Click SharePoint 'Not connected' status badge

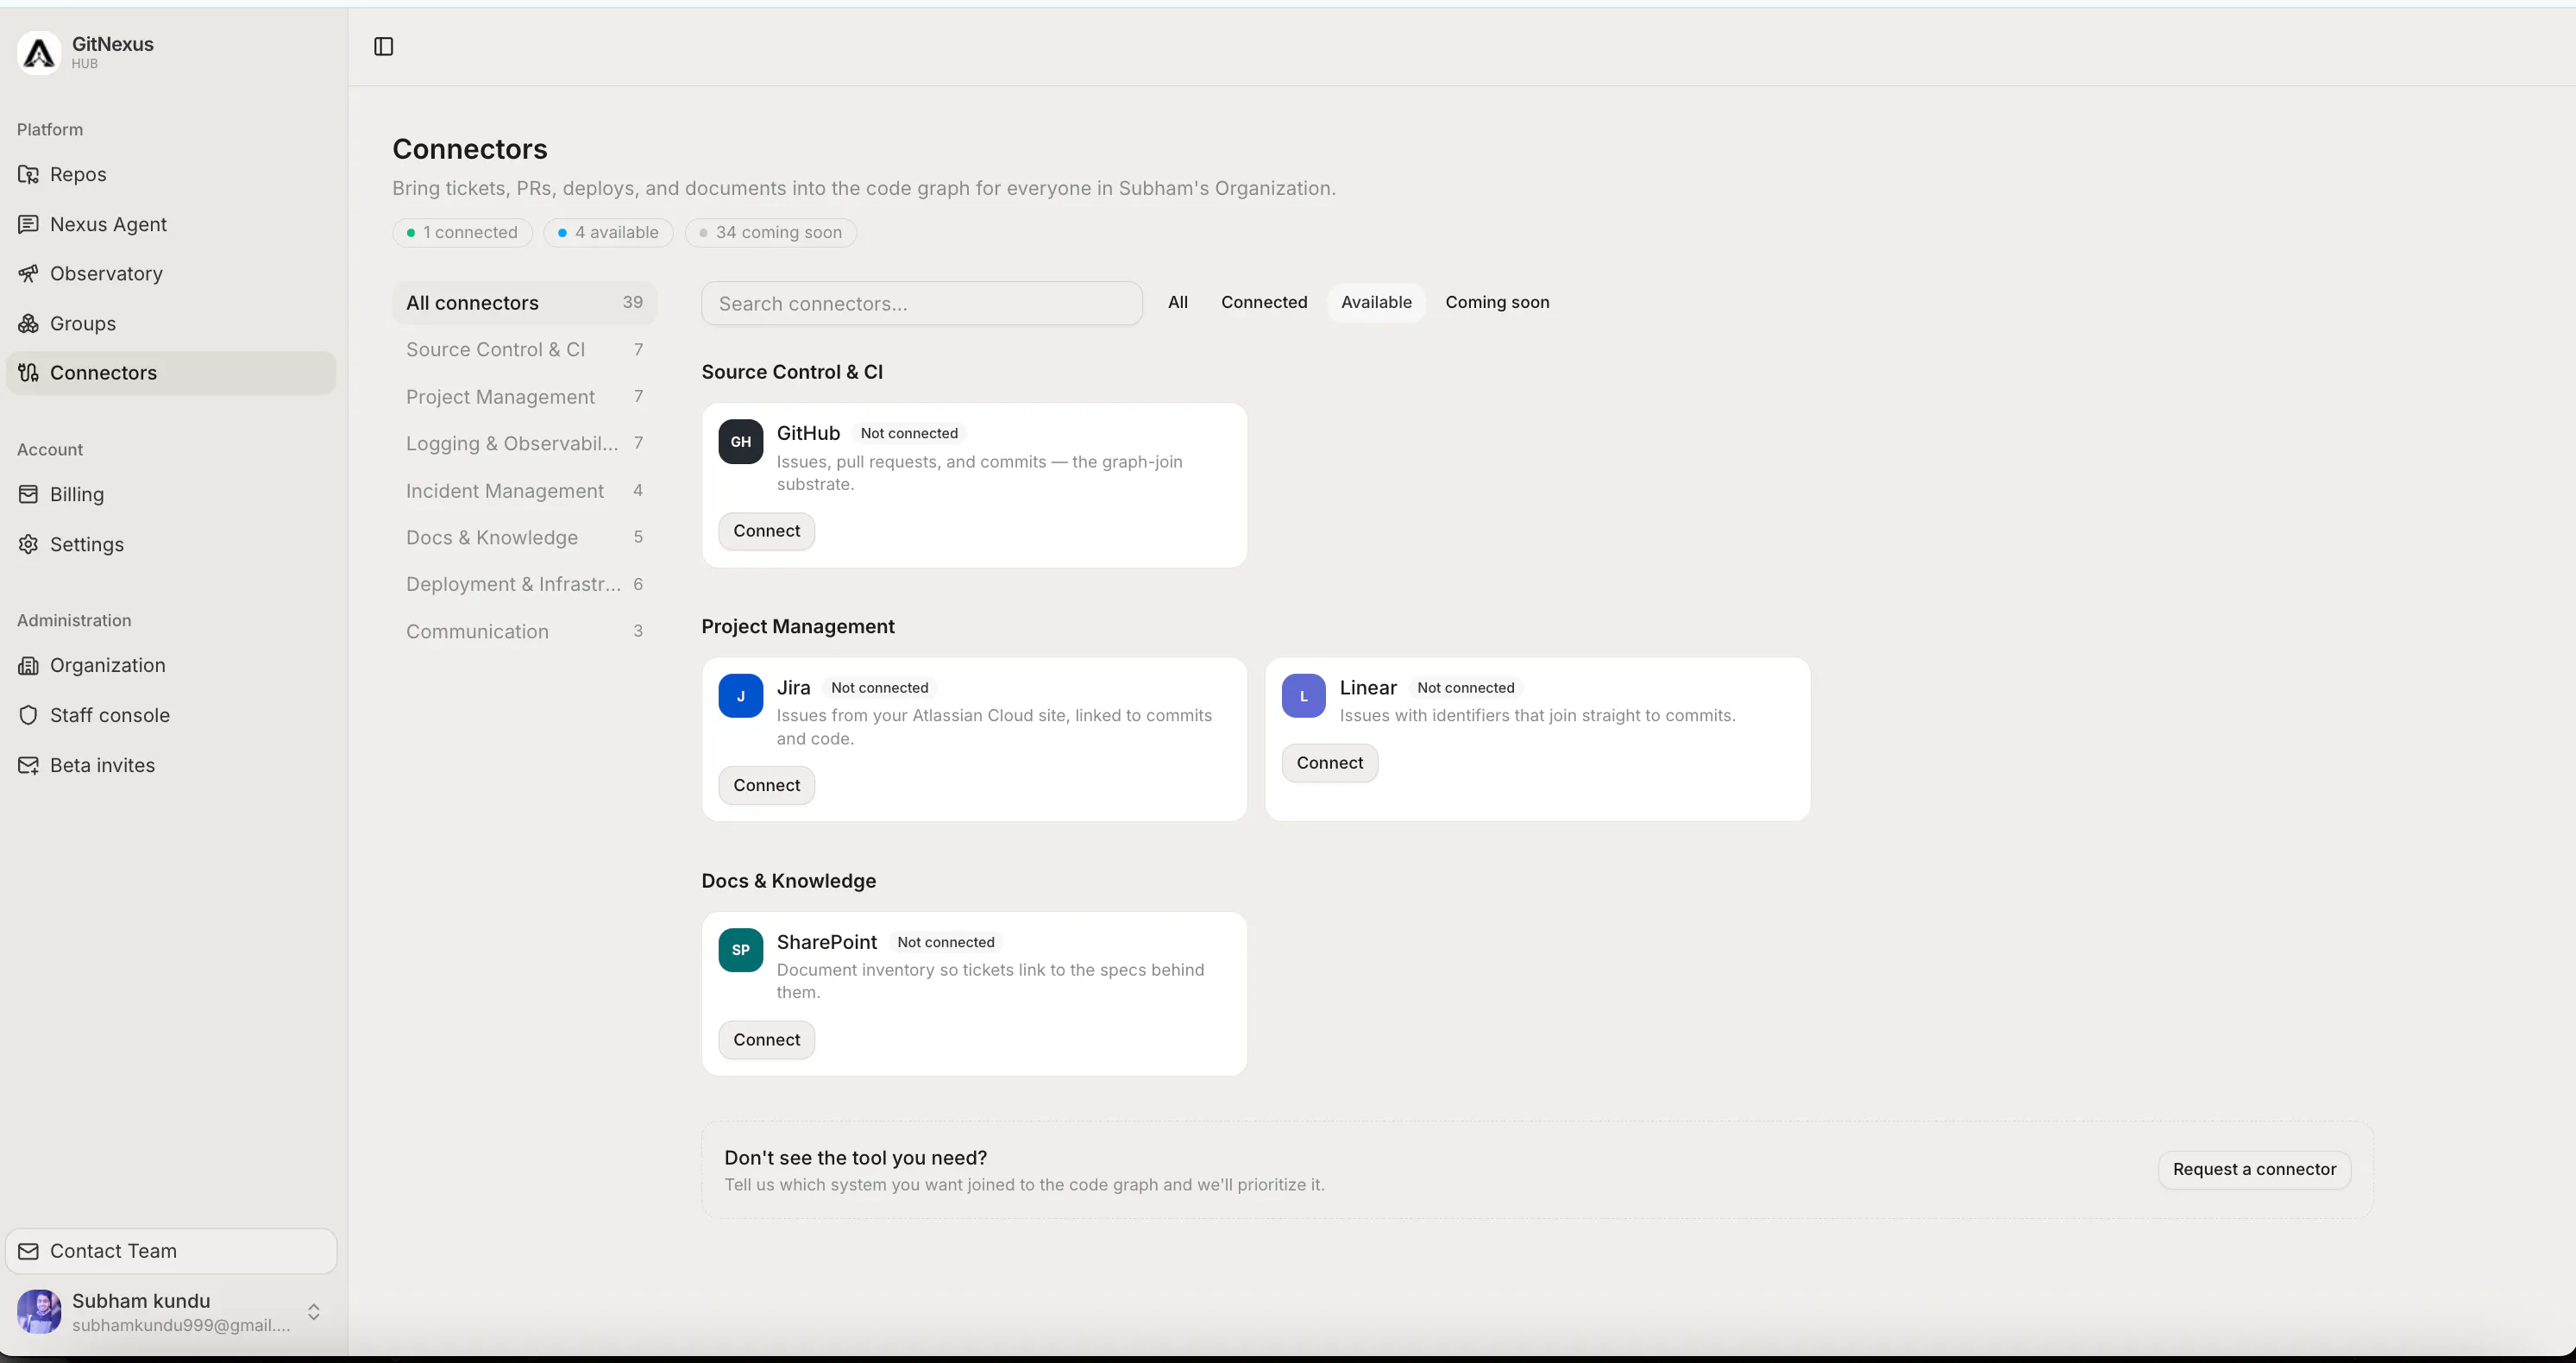coord(946,942)
